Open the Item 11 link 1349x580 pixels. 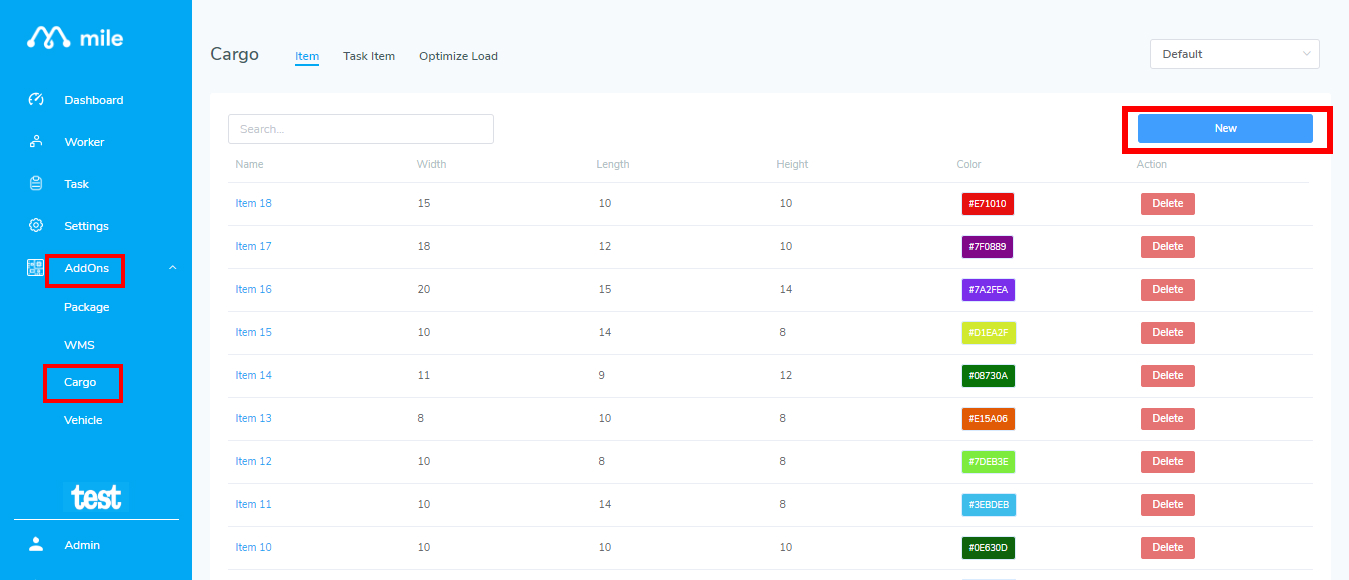coord(253,504)
